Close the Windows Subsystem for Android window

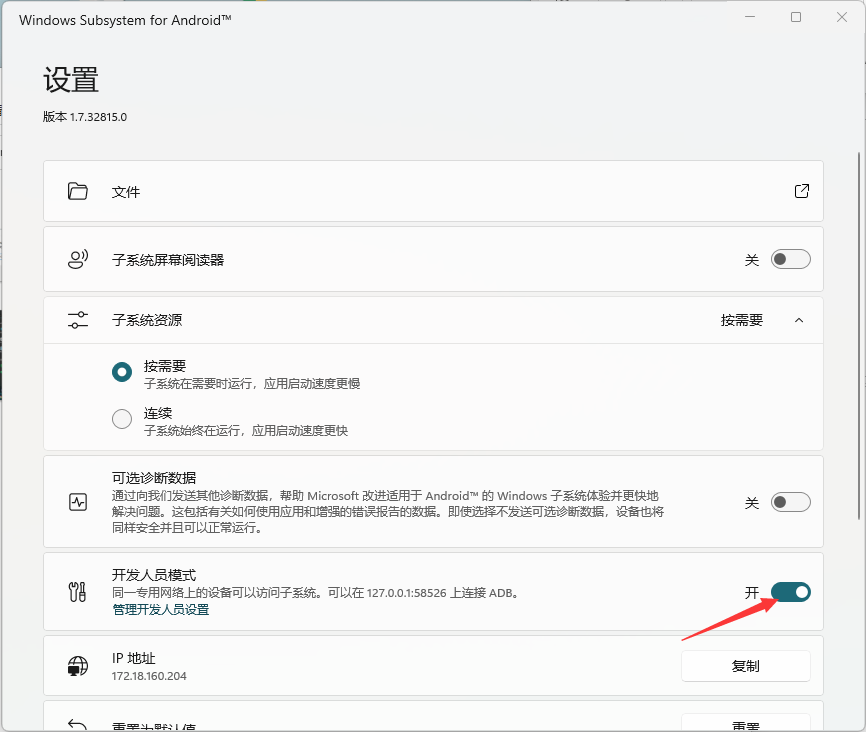[842, 17]
